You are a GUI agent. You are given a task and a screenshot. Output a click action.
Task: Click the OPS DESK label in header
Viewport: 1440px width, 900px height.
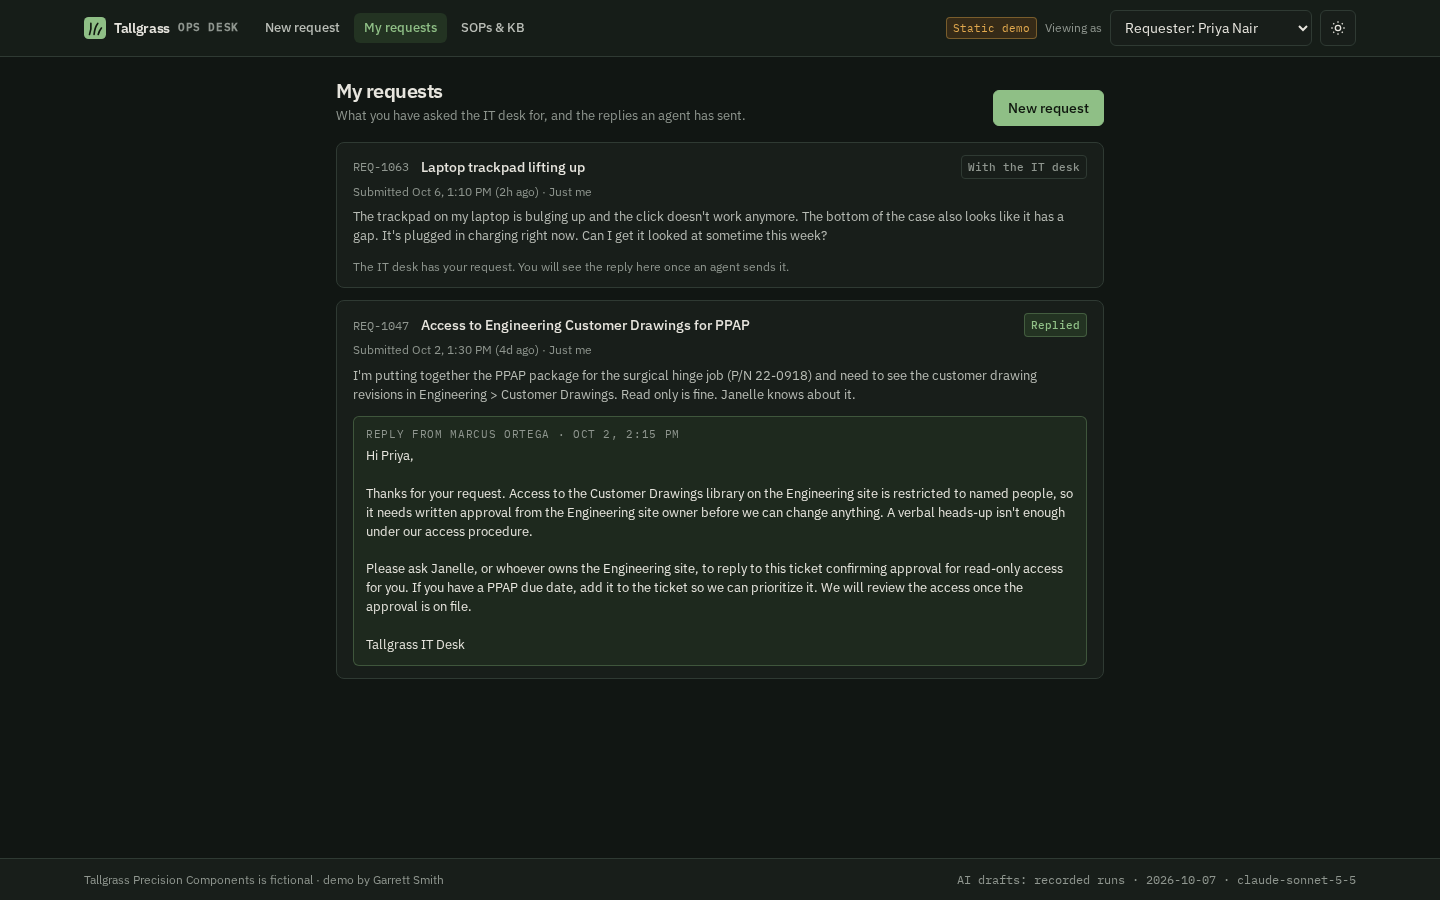coord(208,28)
